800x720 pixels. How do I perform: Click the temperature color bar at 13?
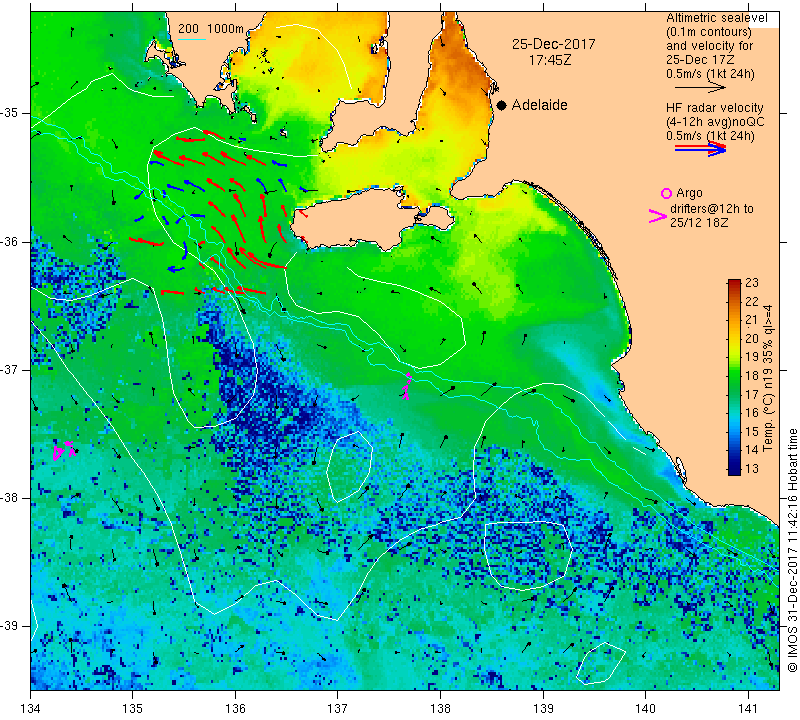pyautogui.click(x=734, y=469)
